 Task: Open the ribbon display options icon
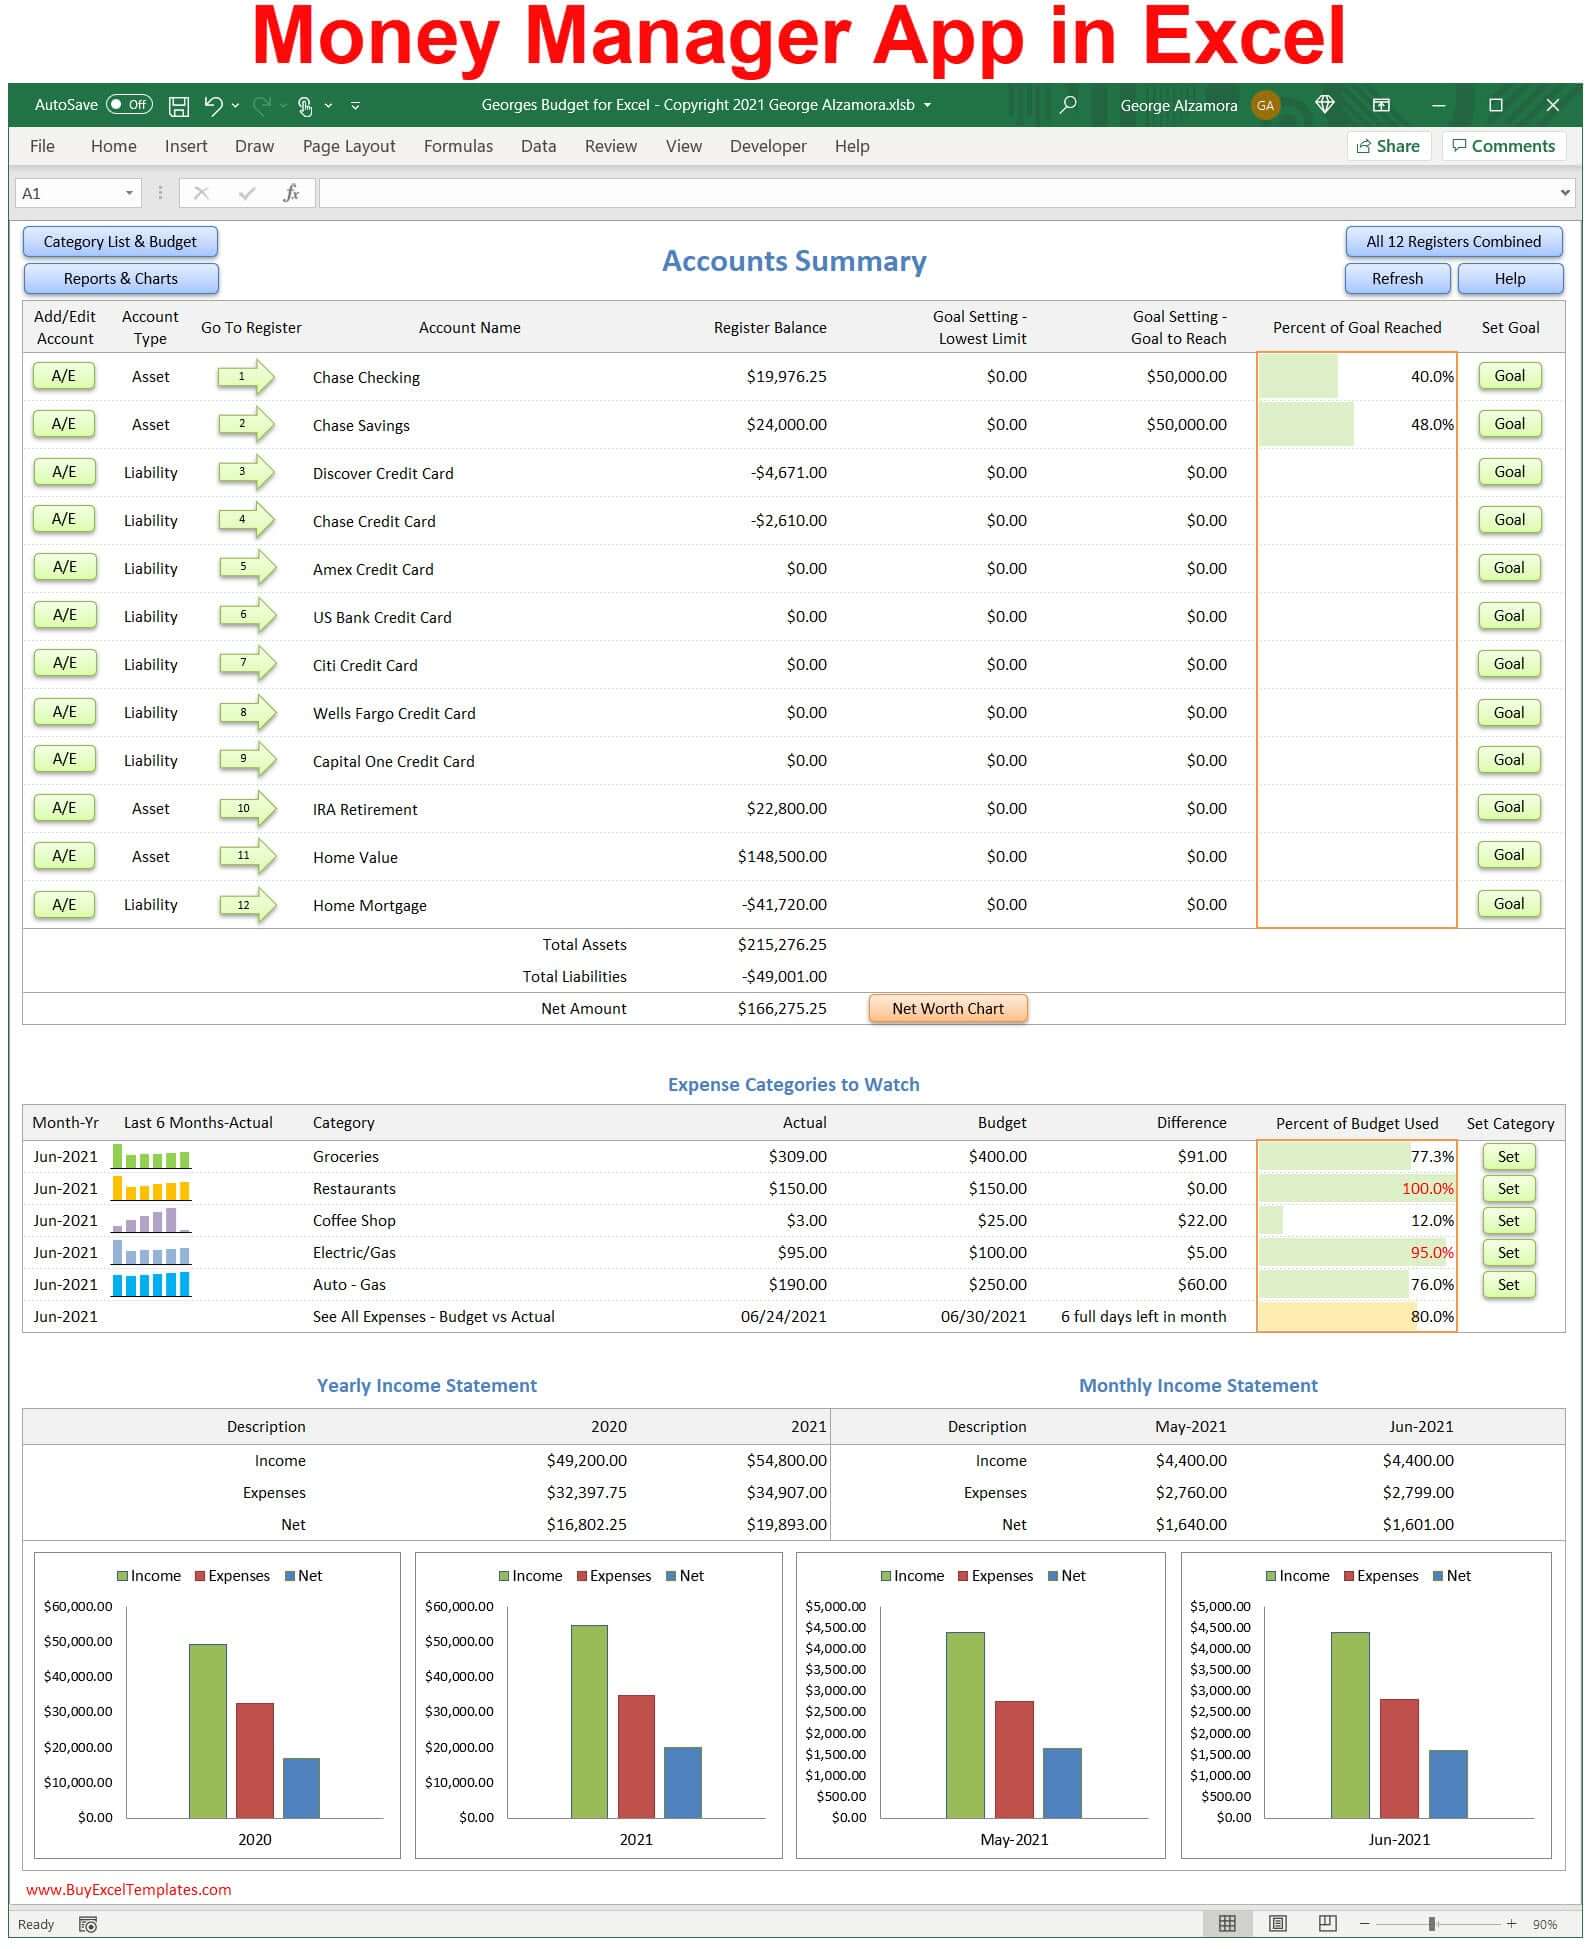(x=1381, y=105)
